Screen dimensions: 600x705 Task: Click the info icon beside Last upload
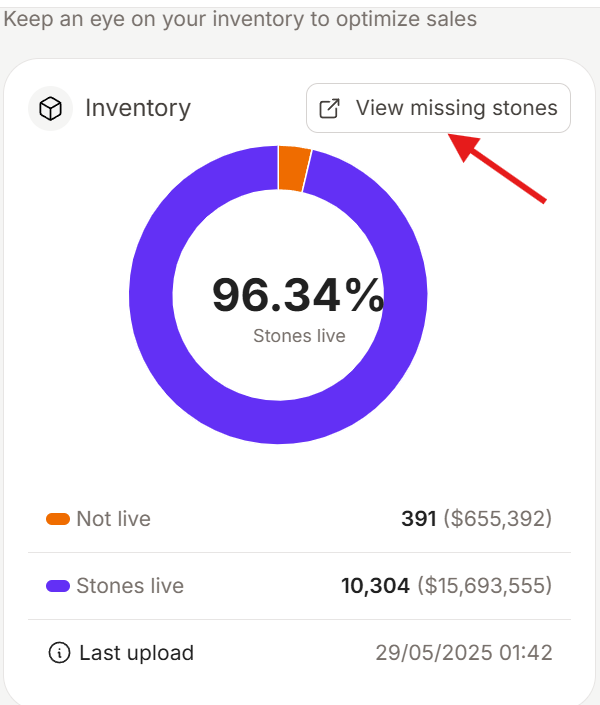pyautogui.click(x=59, y=652)
